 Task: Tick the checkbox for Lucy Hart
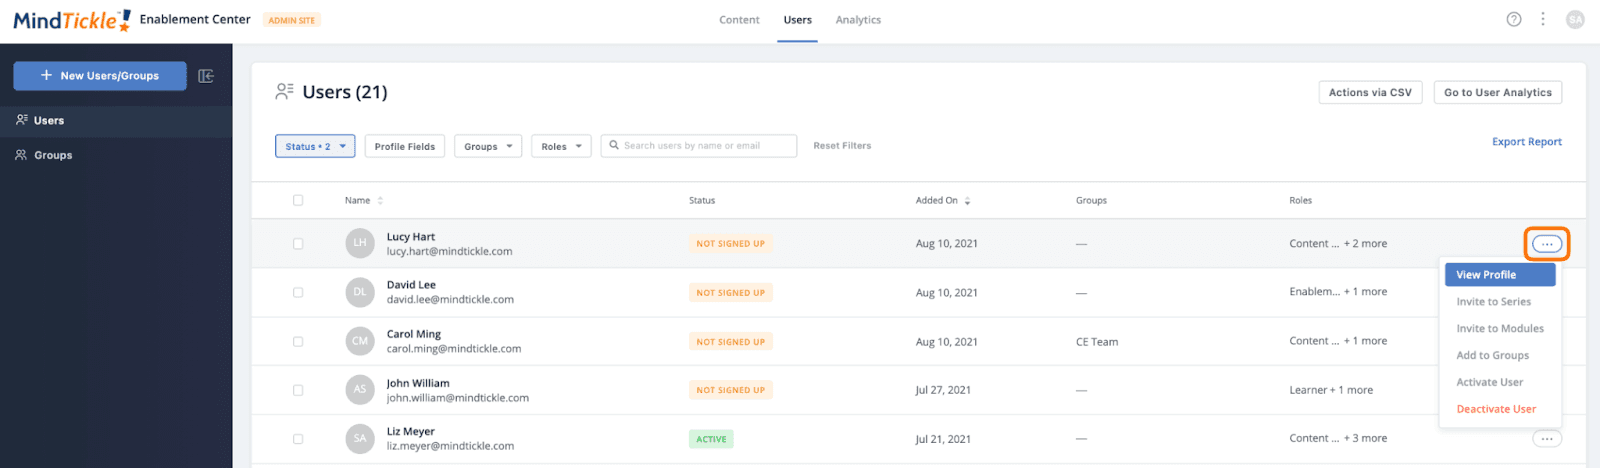point(298,244)
